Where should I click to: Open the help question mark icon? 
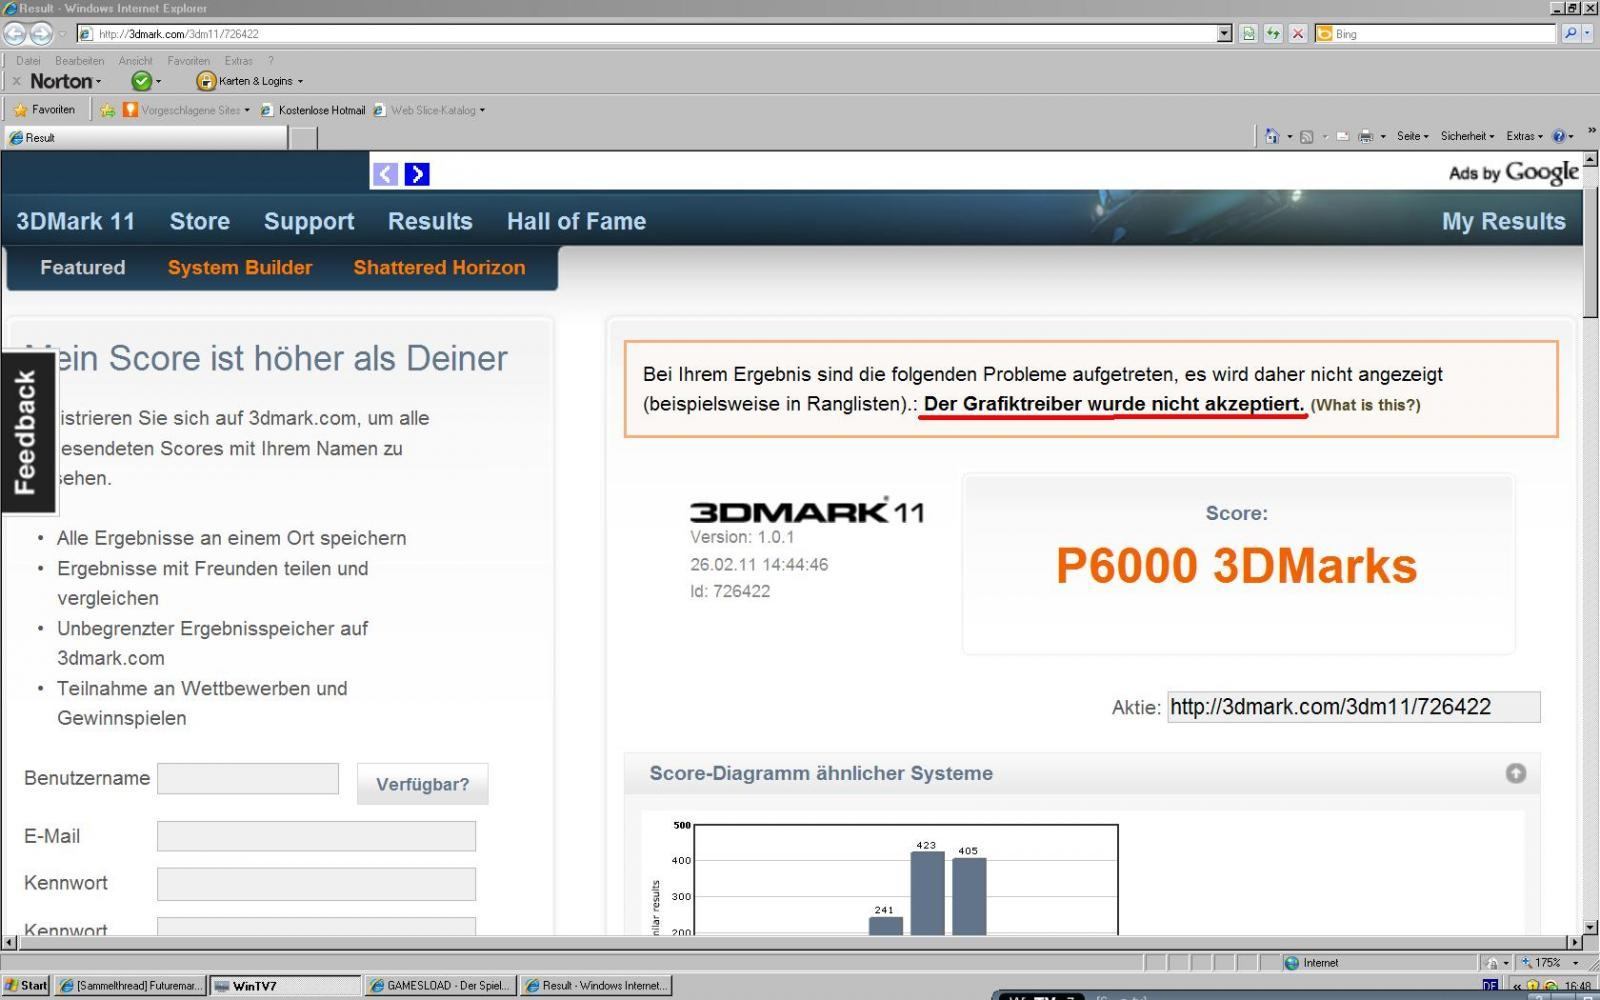coord(1558,136)
